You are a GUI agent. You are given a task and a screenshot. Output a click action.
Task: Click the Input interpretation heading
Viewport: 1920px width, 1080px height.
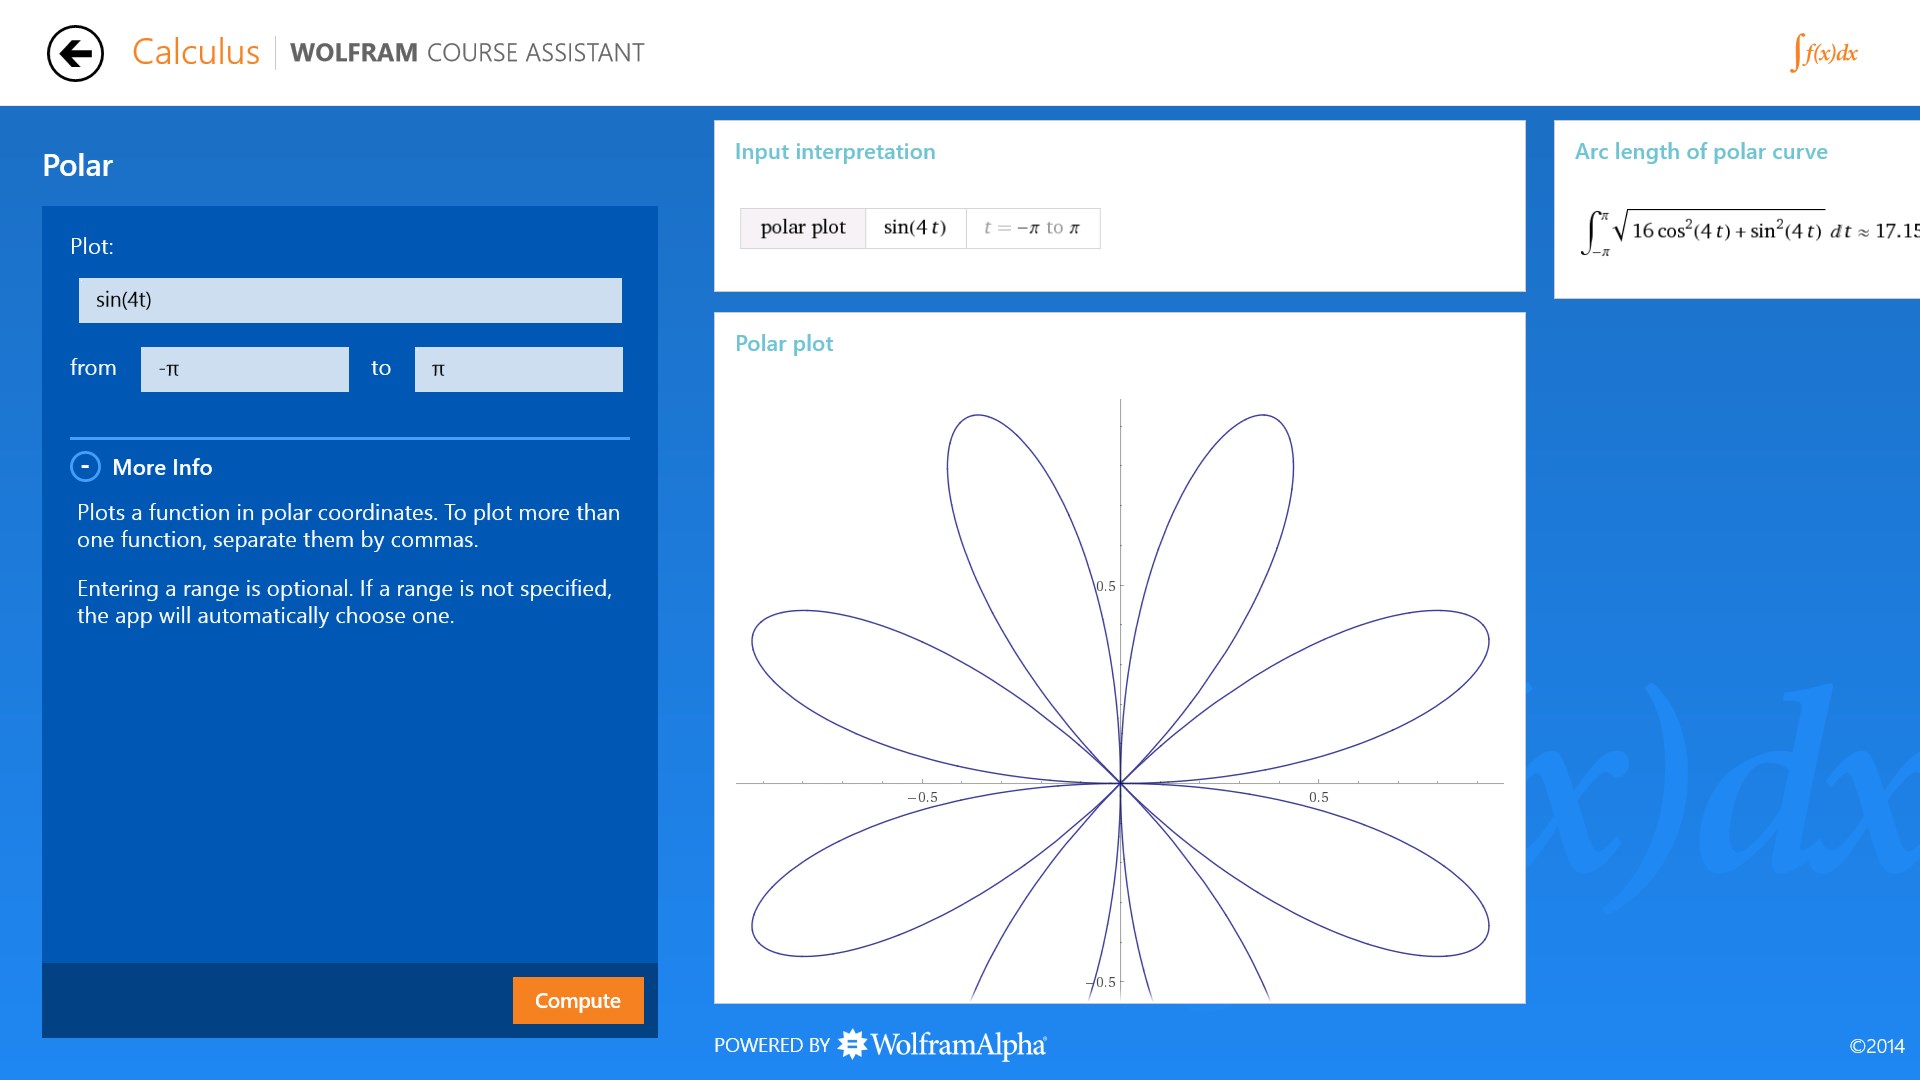click(x=835, y=151)
